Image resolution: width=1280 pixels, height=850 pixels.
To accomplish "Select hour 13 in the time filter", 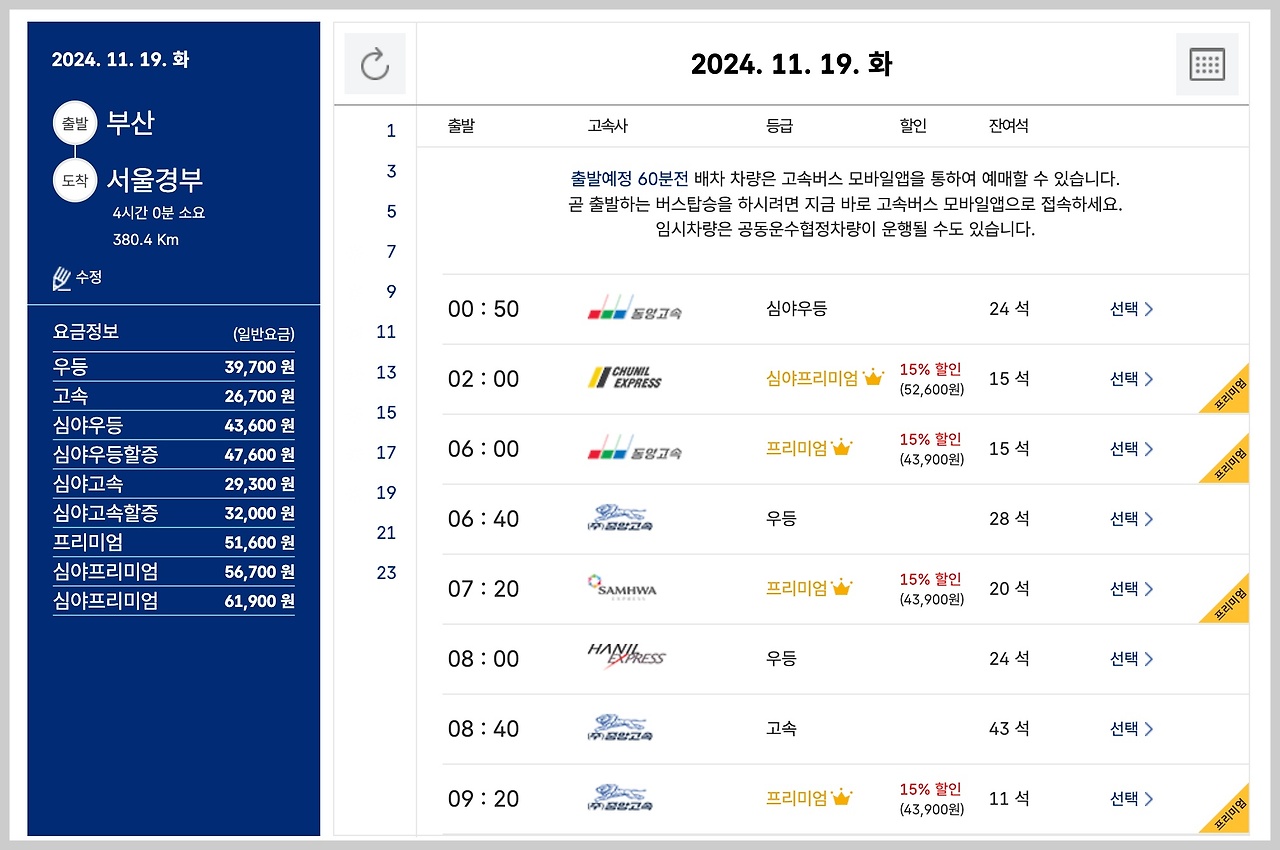I will tap(386, 372).
